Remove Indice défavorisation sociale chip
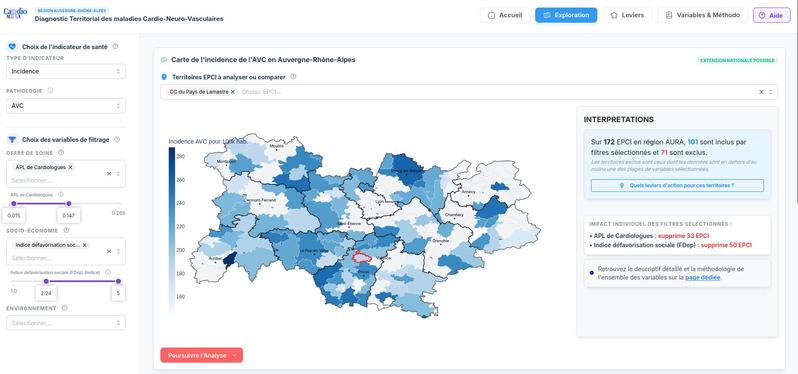798x374 pixels. click(x=84, y=245)
